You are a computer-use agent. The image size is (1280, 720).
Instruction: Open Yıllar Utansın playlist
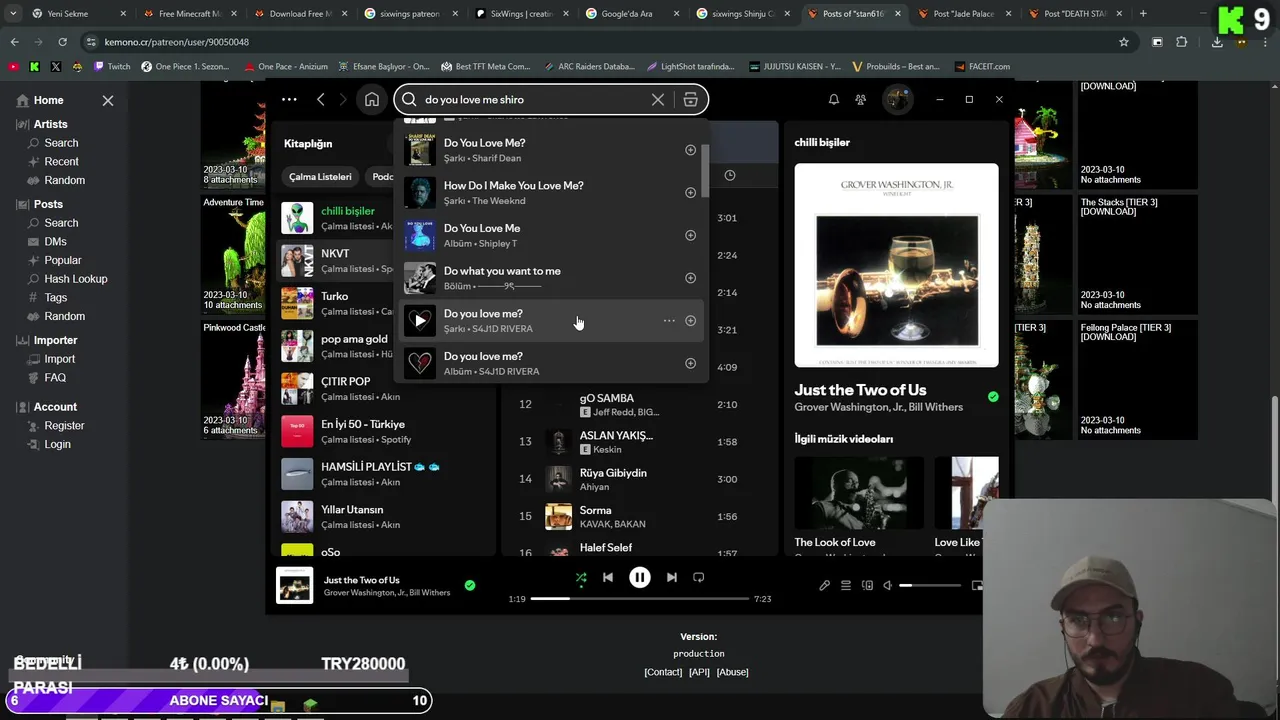point(385,516)
